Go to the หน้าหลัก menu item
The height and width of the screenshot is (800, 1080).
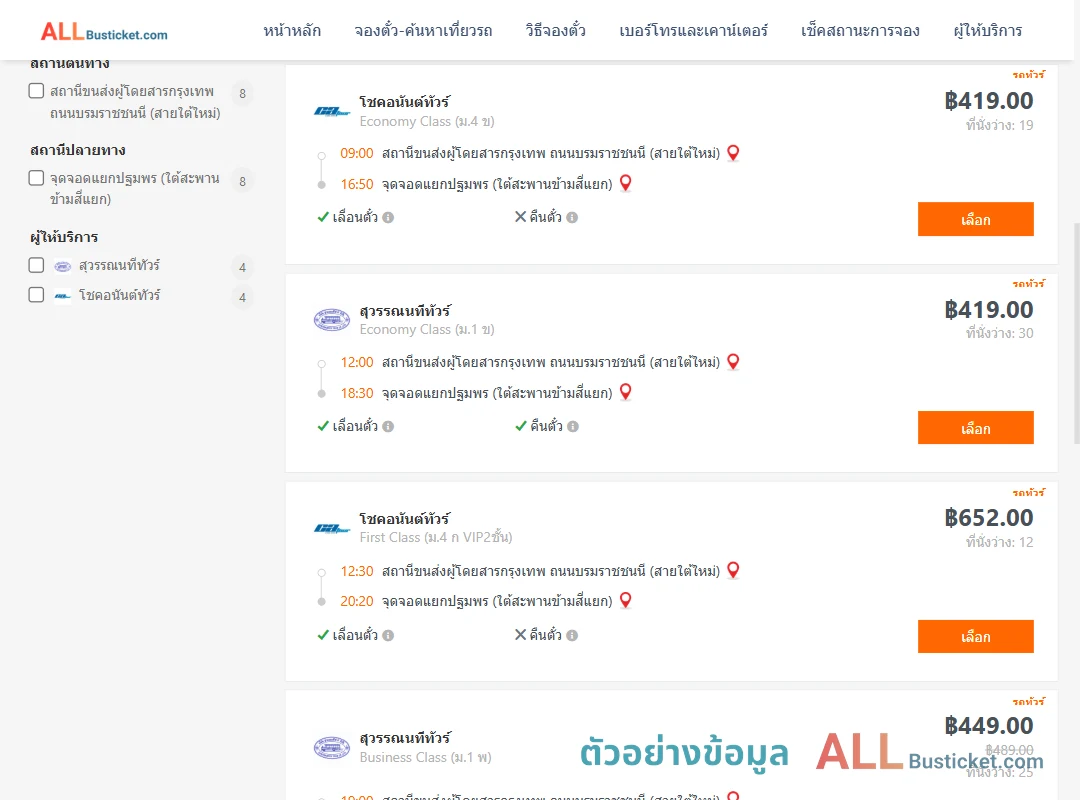(x=292, y=31)
